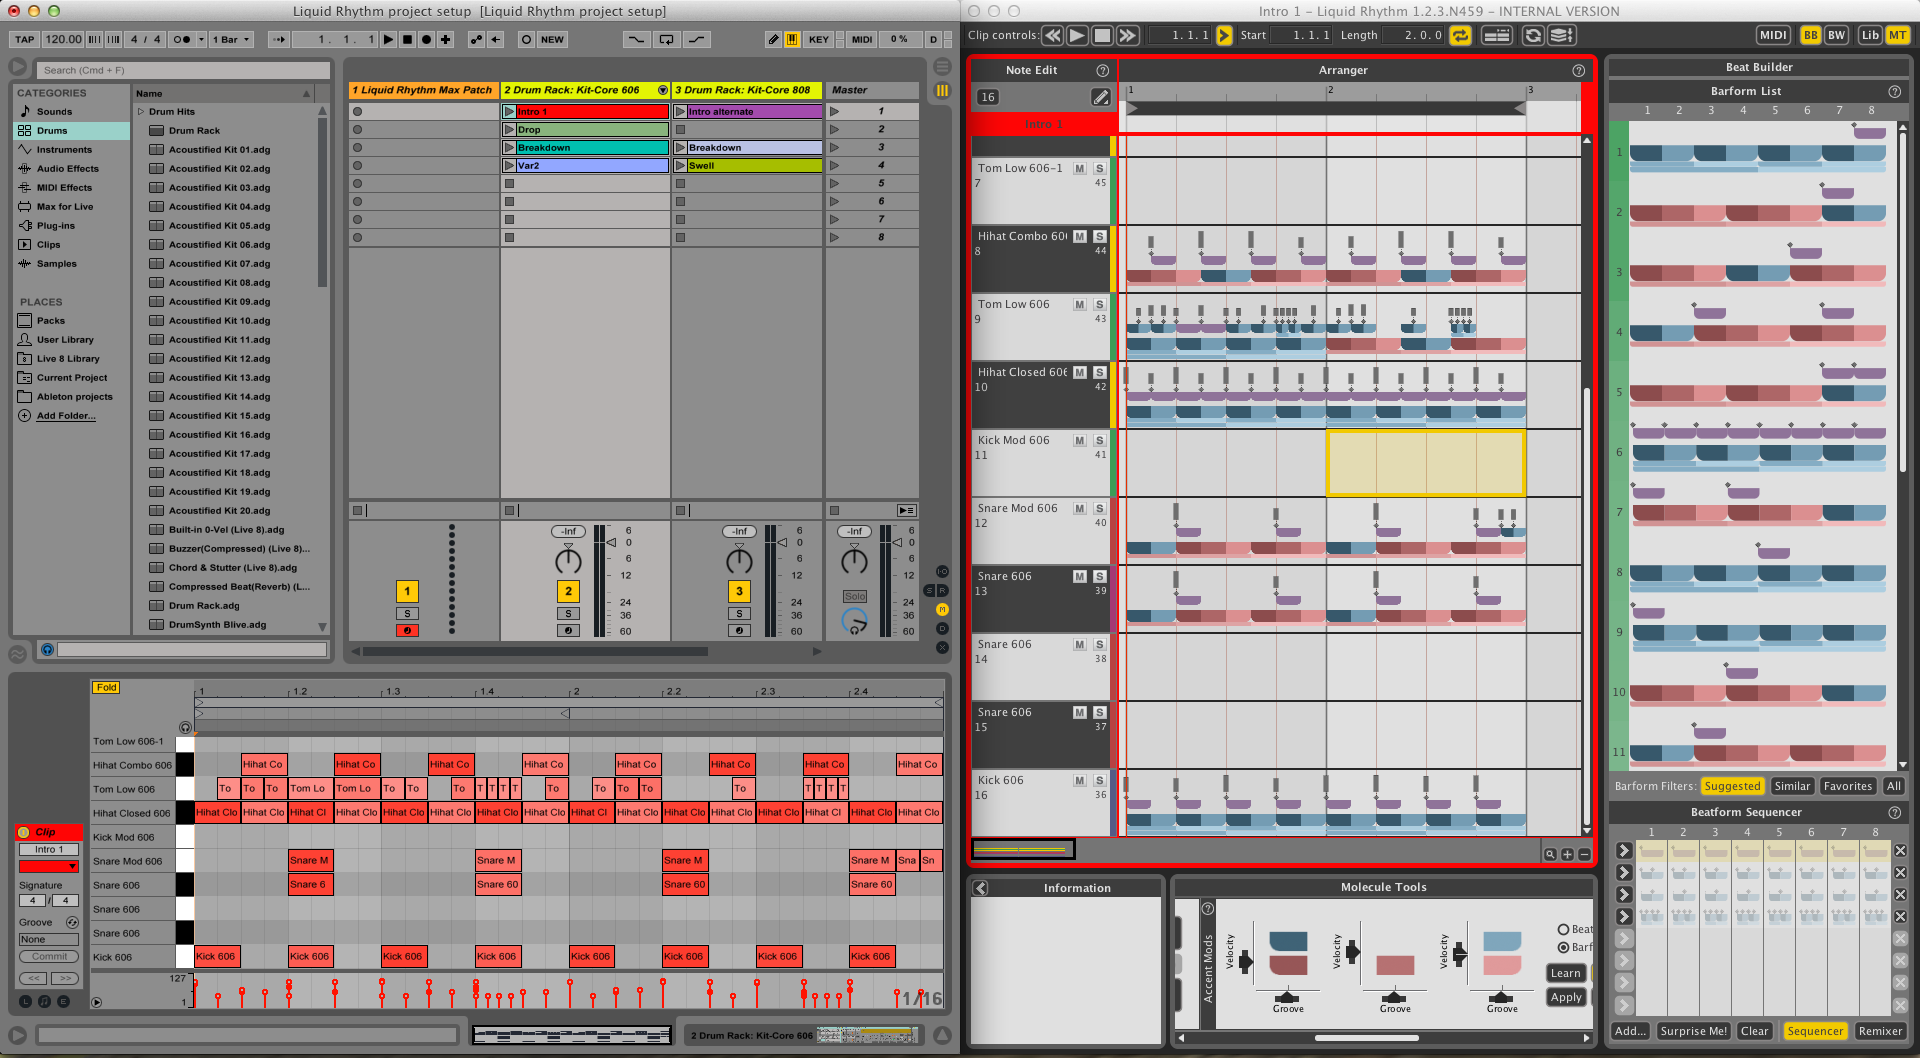Click the yellow play-from-position arrow icon
This screenshot has height=1058, width=1920.
tap(1224, 35)
